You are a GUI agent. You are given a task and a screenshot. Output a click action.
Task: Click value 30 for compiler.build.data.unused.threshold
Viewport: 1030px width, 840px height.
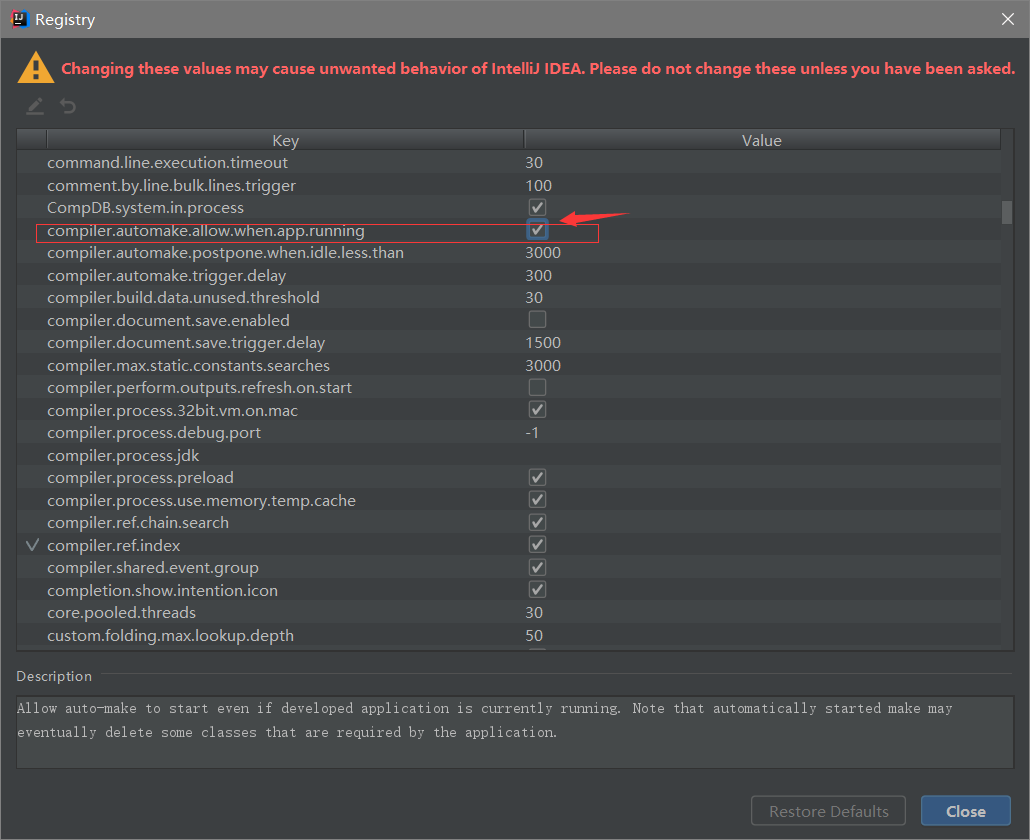[x=534, y=298]
